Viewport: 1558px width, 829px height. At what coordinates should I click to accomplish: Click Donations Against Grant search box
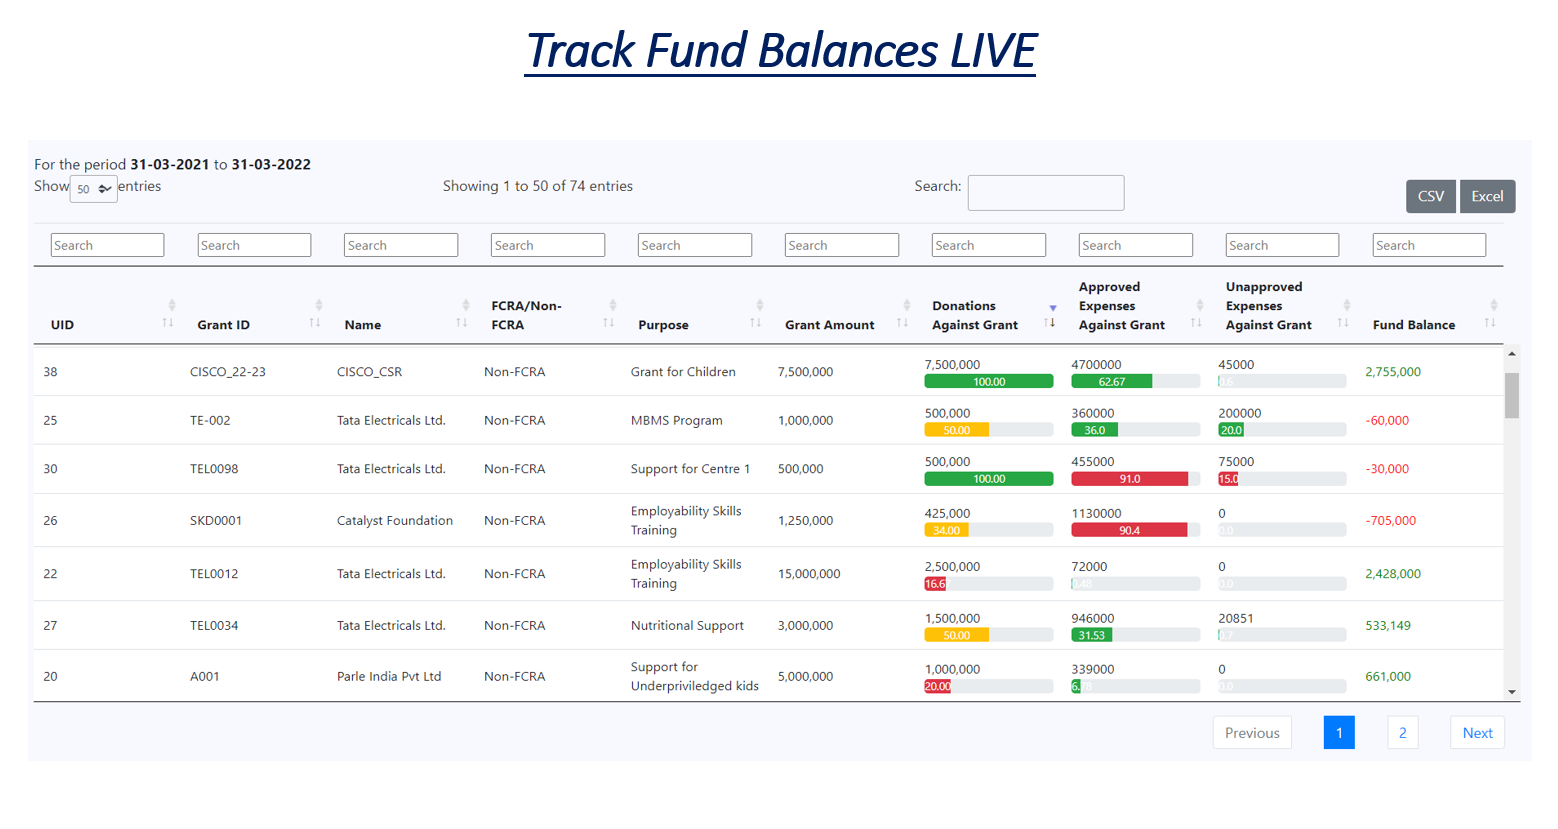989,245
